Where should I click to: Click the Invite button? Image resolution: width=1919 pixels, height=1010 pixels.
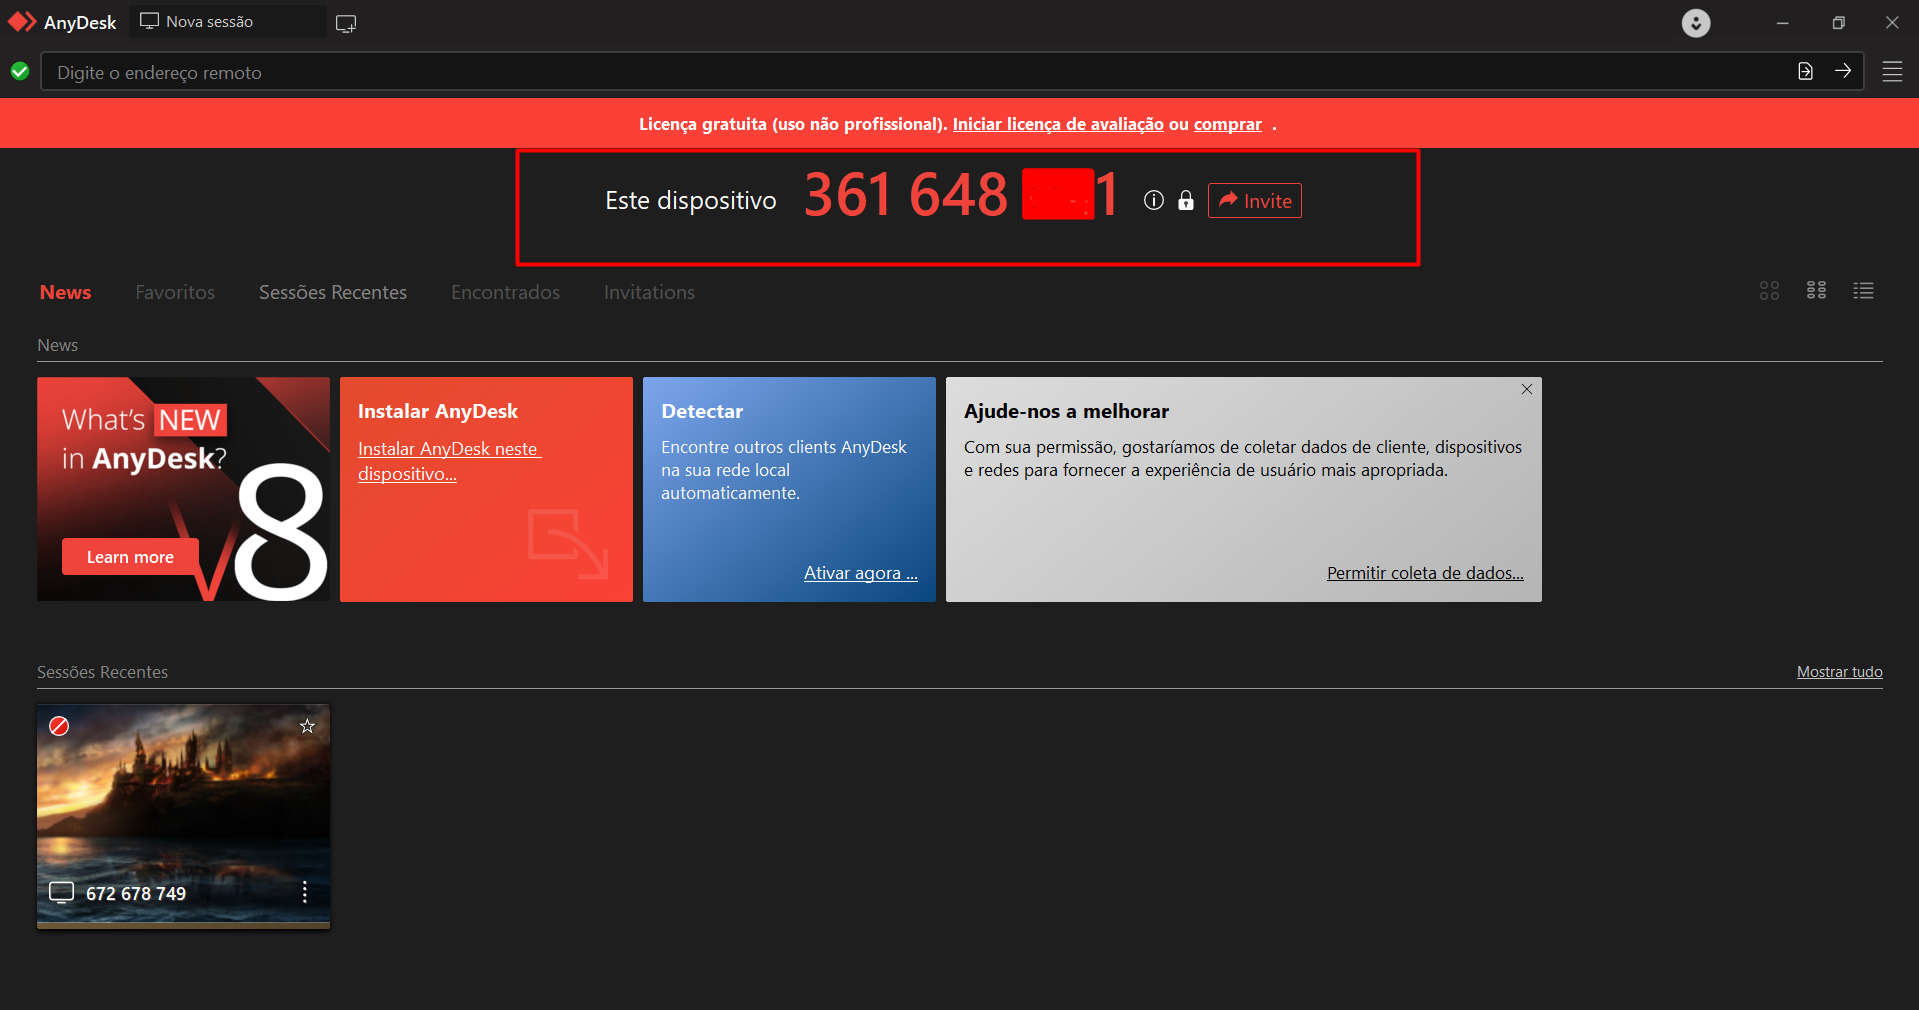pos(1255,201)
